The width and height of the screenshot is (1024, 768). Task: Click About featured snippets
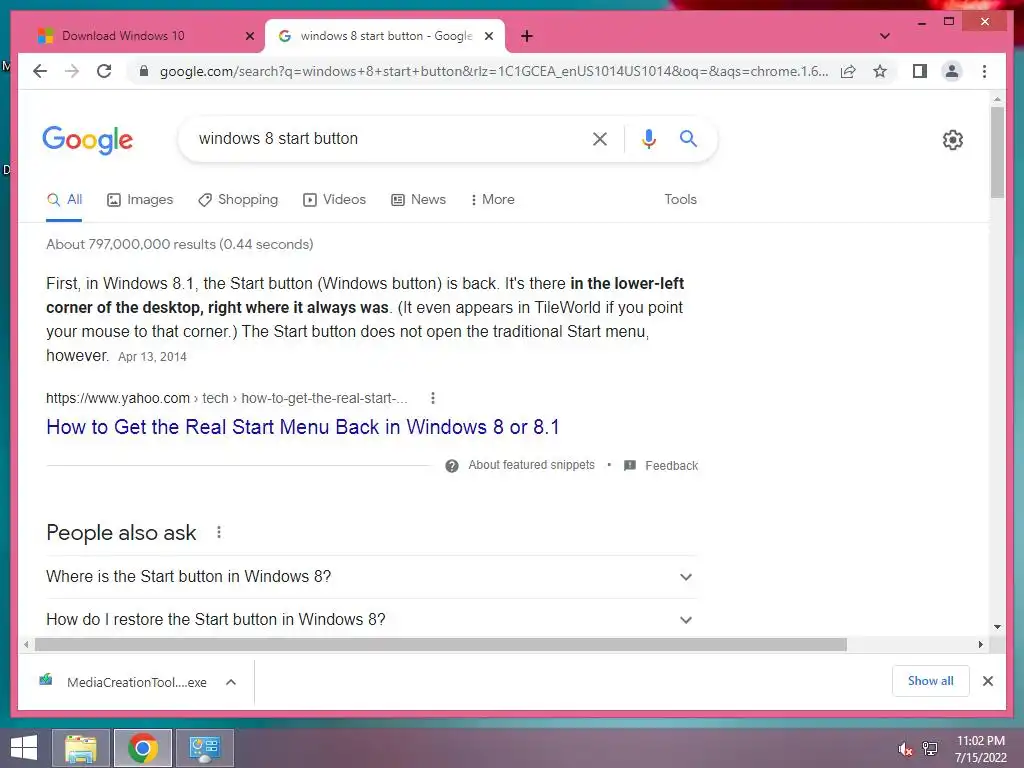(x=531, y=465)
